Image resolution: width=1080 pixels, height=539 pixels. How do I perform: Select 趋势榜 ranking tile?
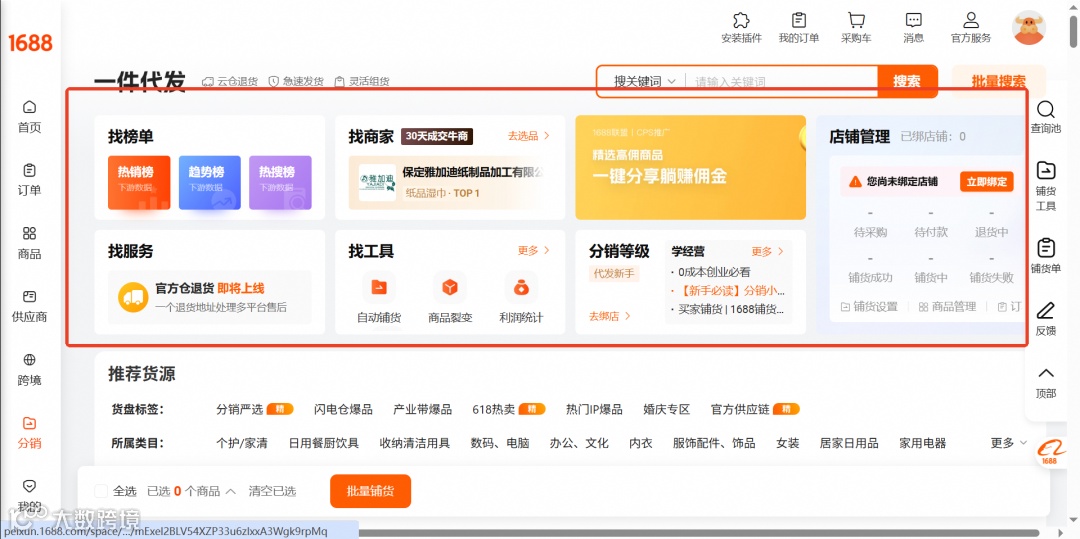(210, 182)
